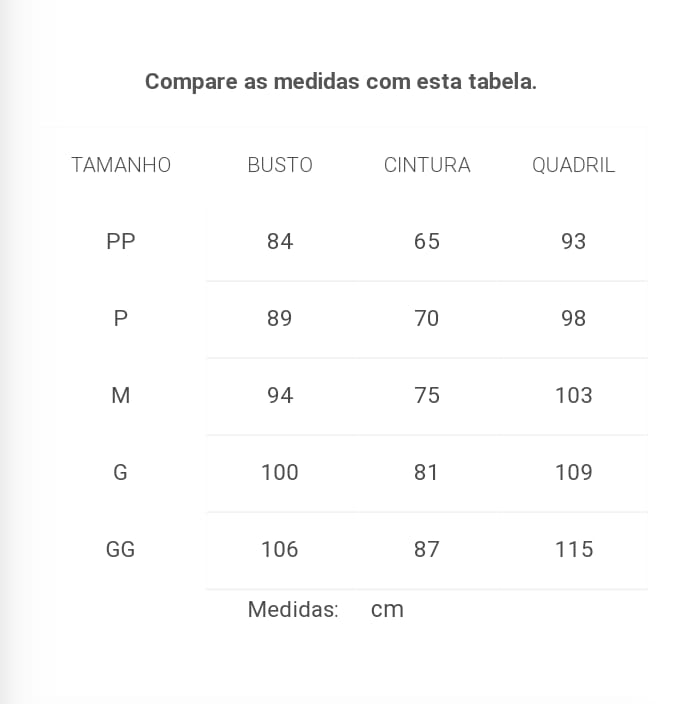
Task: Select the CINTURA column header
Action: coord(427,165)
